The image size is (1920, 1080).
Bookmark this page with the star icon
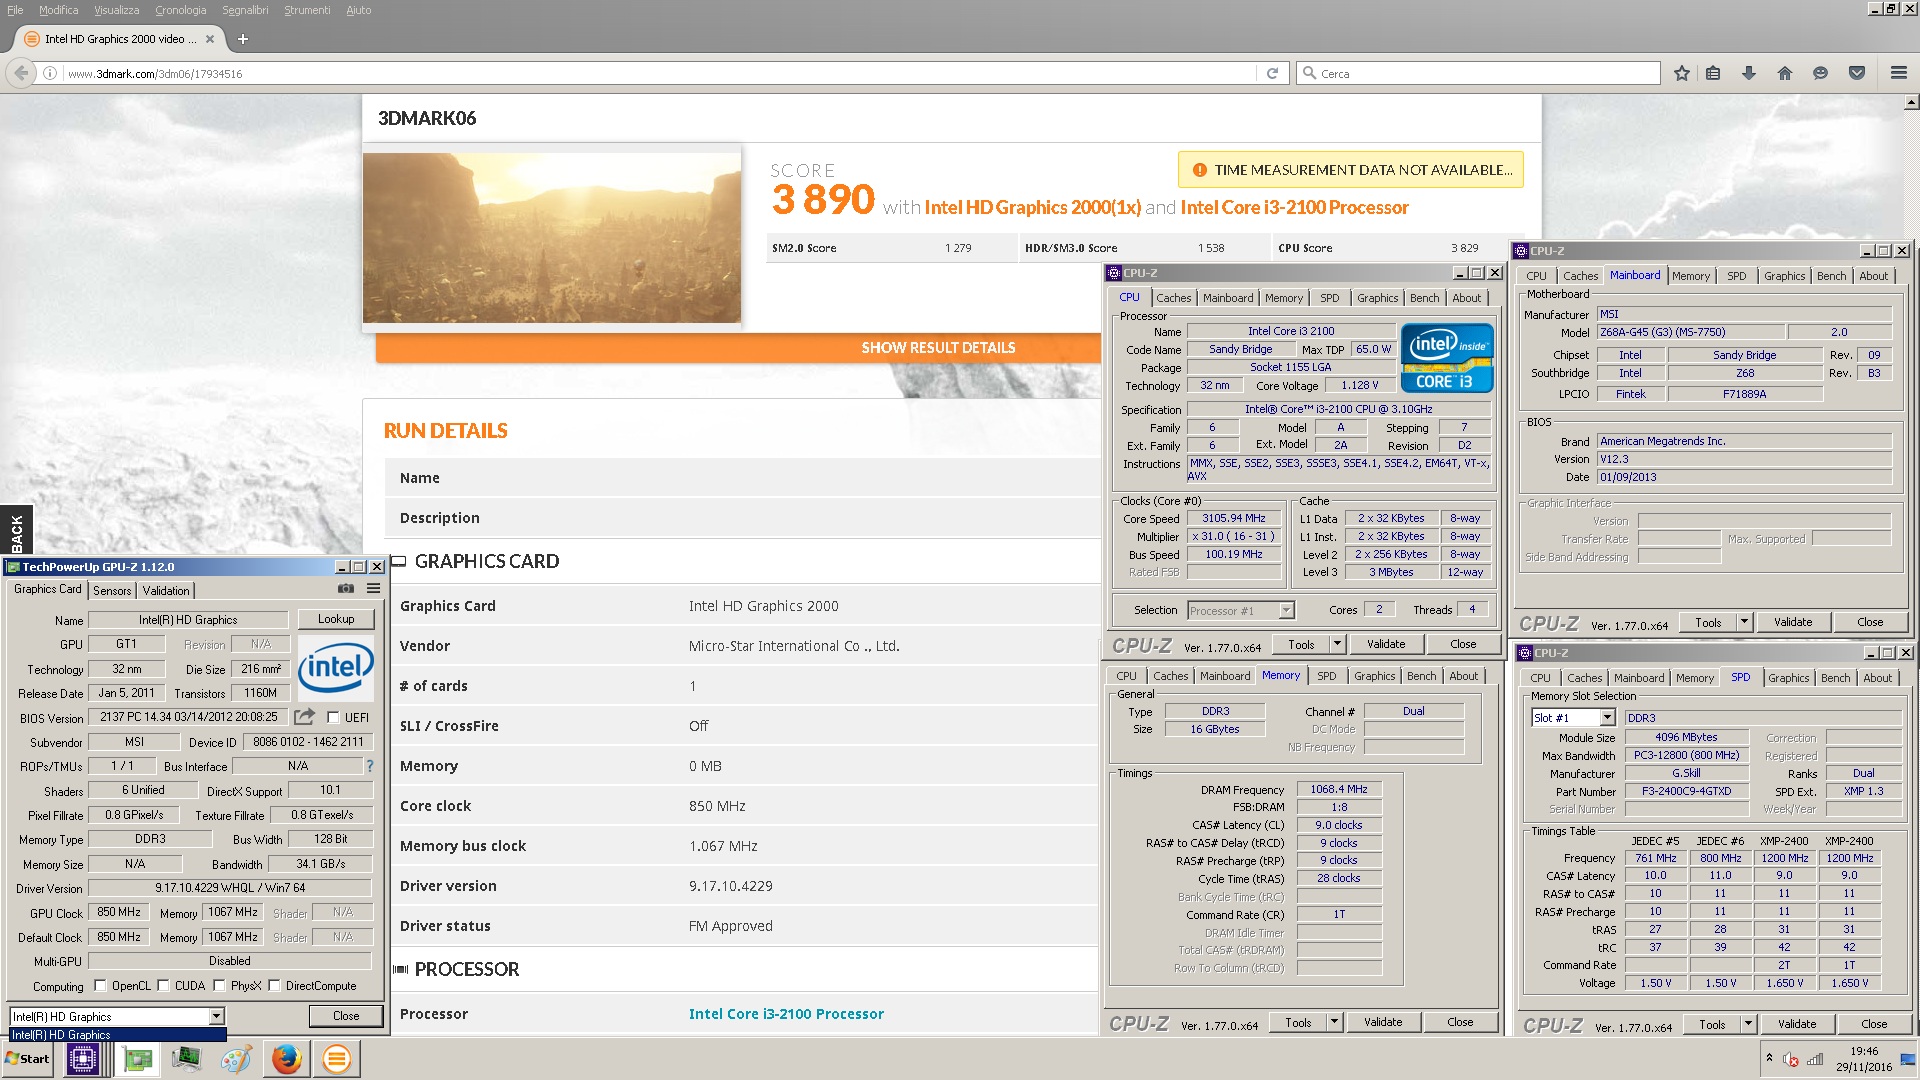(1681, 73)
